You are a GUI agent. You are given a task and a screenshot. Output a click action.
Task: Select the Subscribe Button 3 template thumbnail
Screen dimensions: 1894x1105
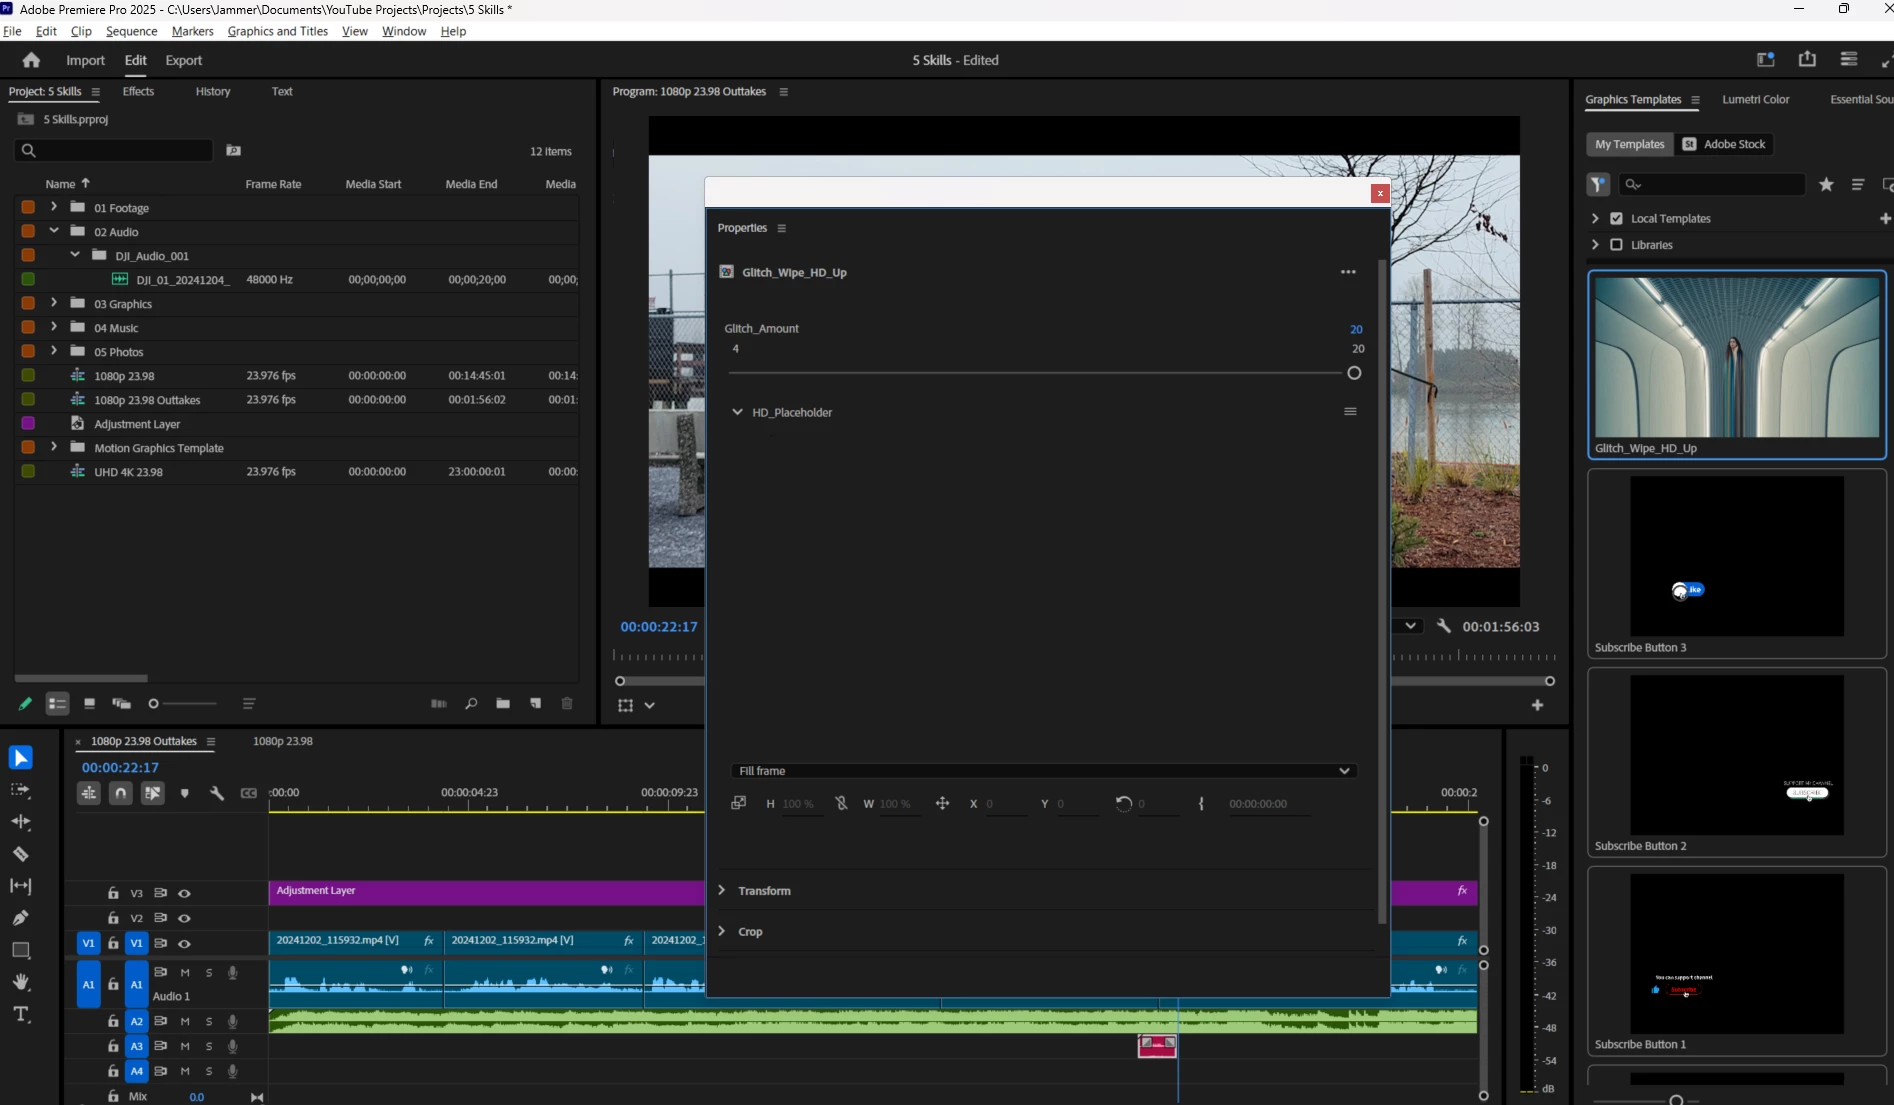click(1737, 556)
